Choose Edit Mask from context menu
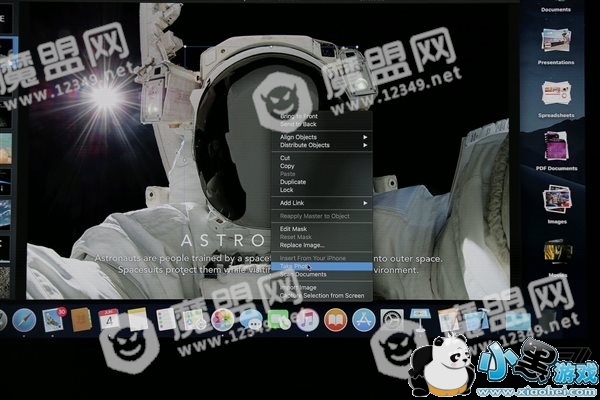Viewport: 600px width, 400px height. click(322, 229)
